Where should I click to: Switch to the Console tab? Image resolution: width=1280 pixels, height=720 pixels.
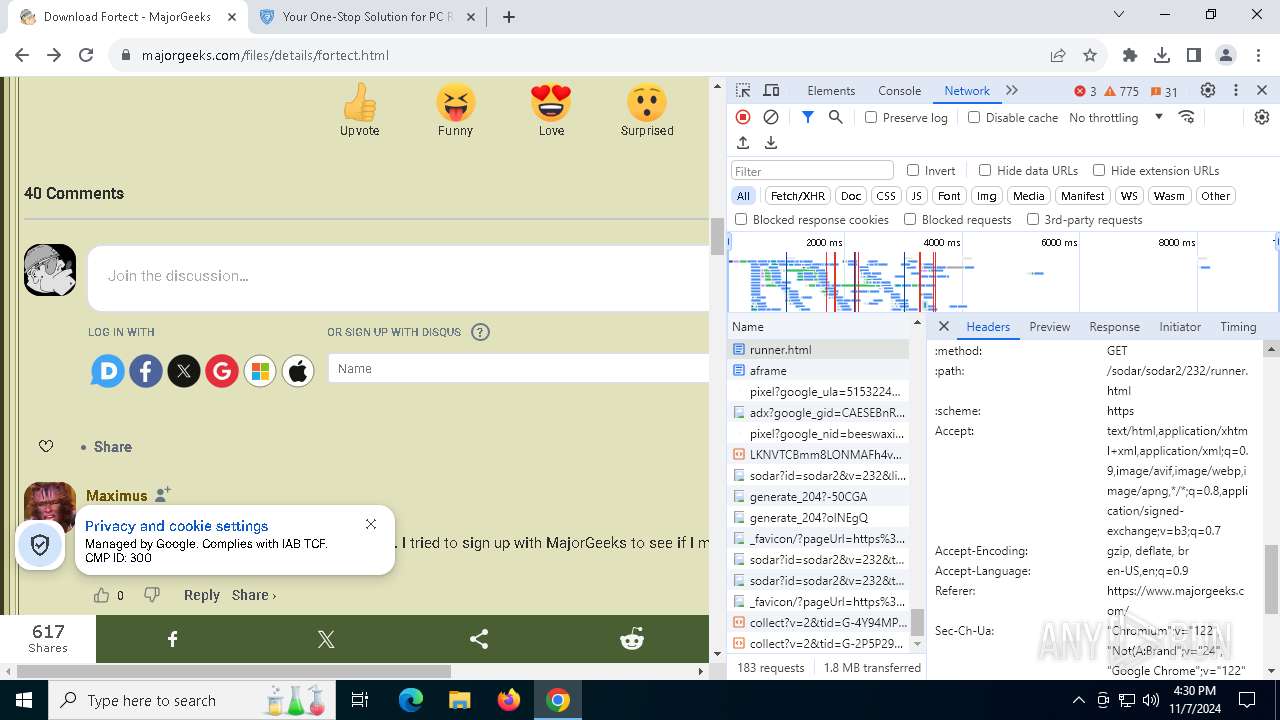point(899,90)
